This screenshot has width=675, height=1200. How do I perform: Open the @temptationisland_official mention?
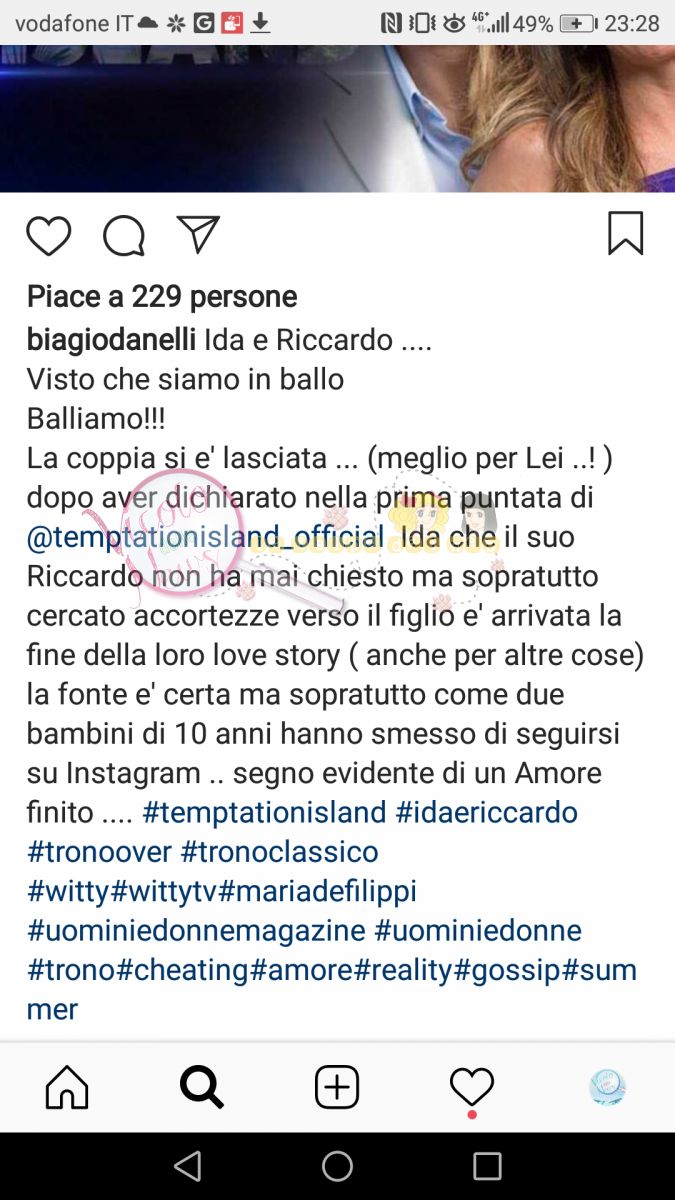[x=205, y=537]
